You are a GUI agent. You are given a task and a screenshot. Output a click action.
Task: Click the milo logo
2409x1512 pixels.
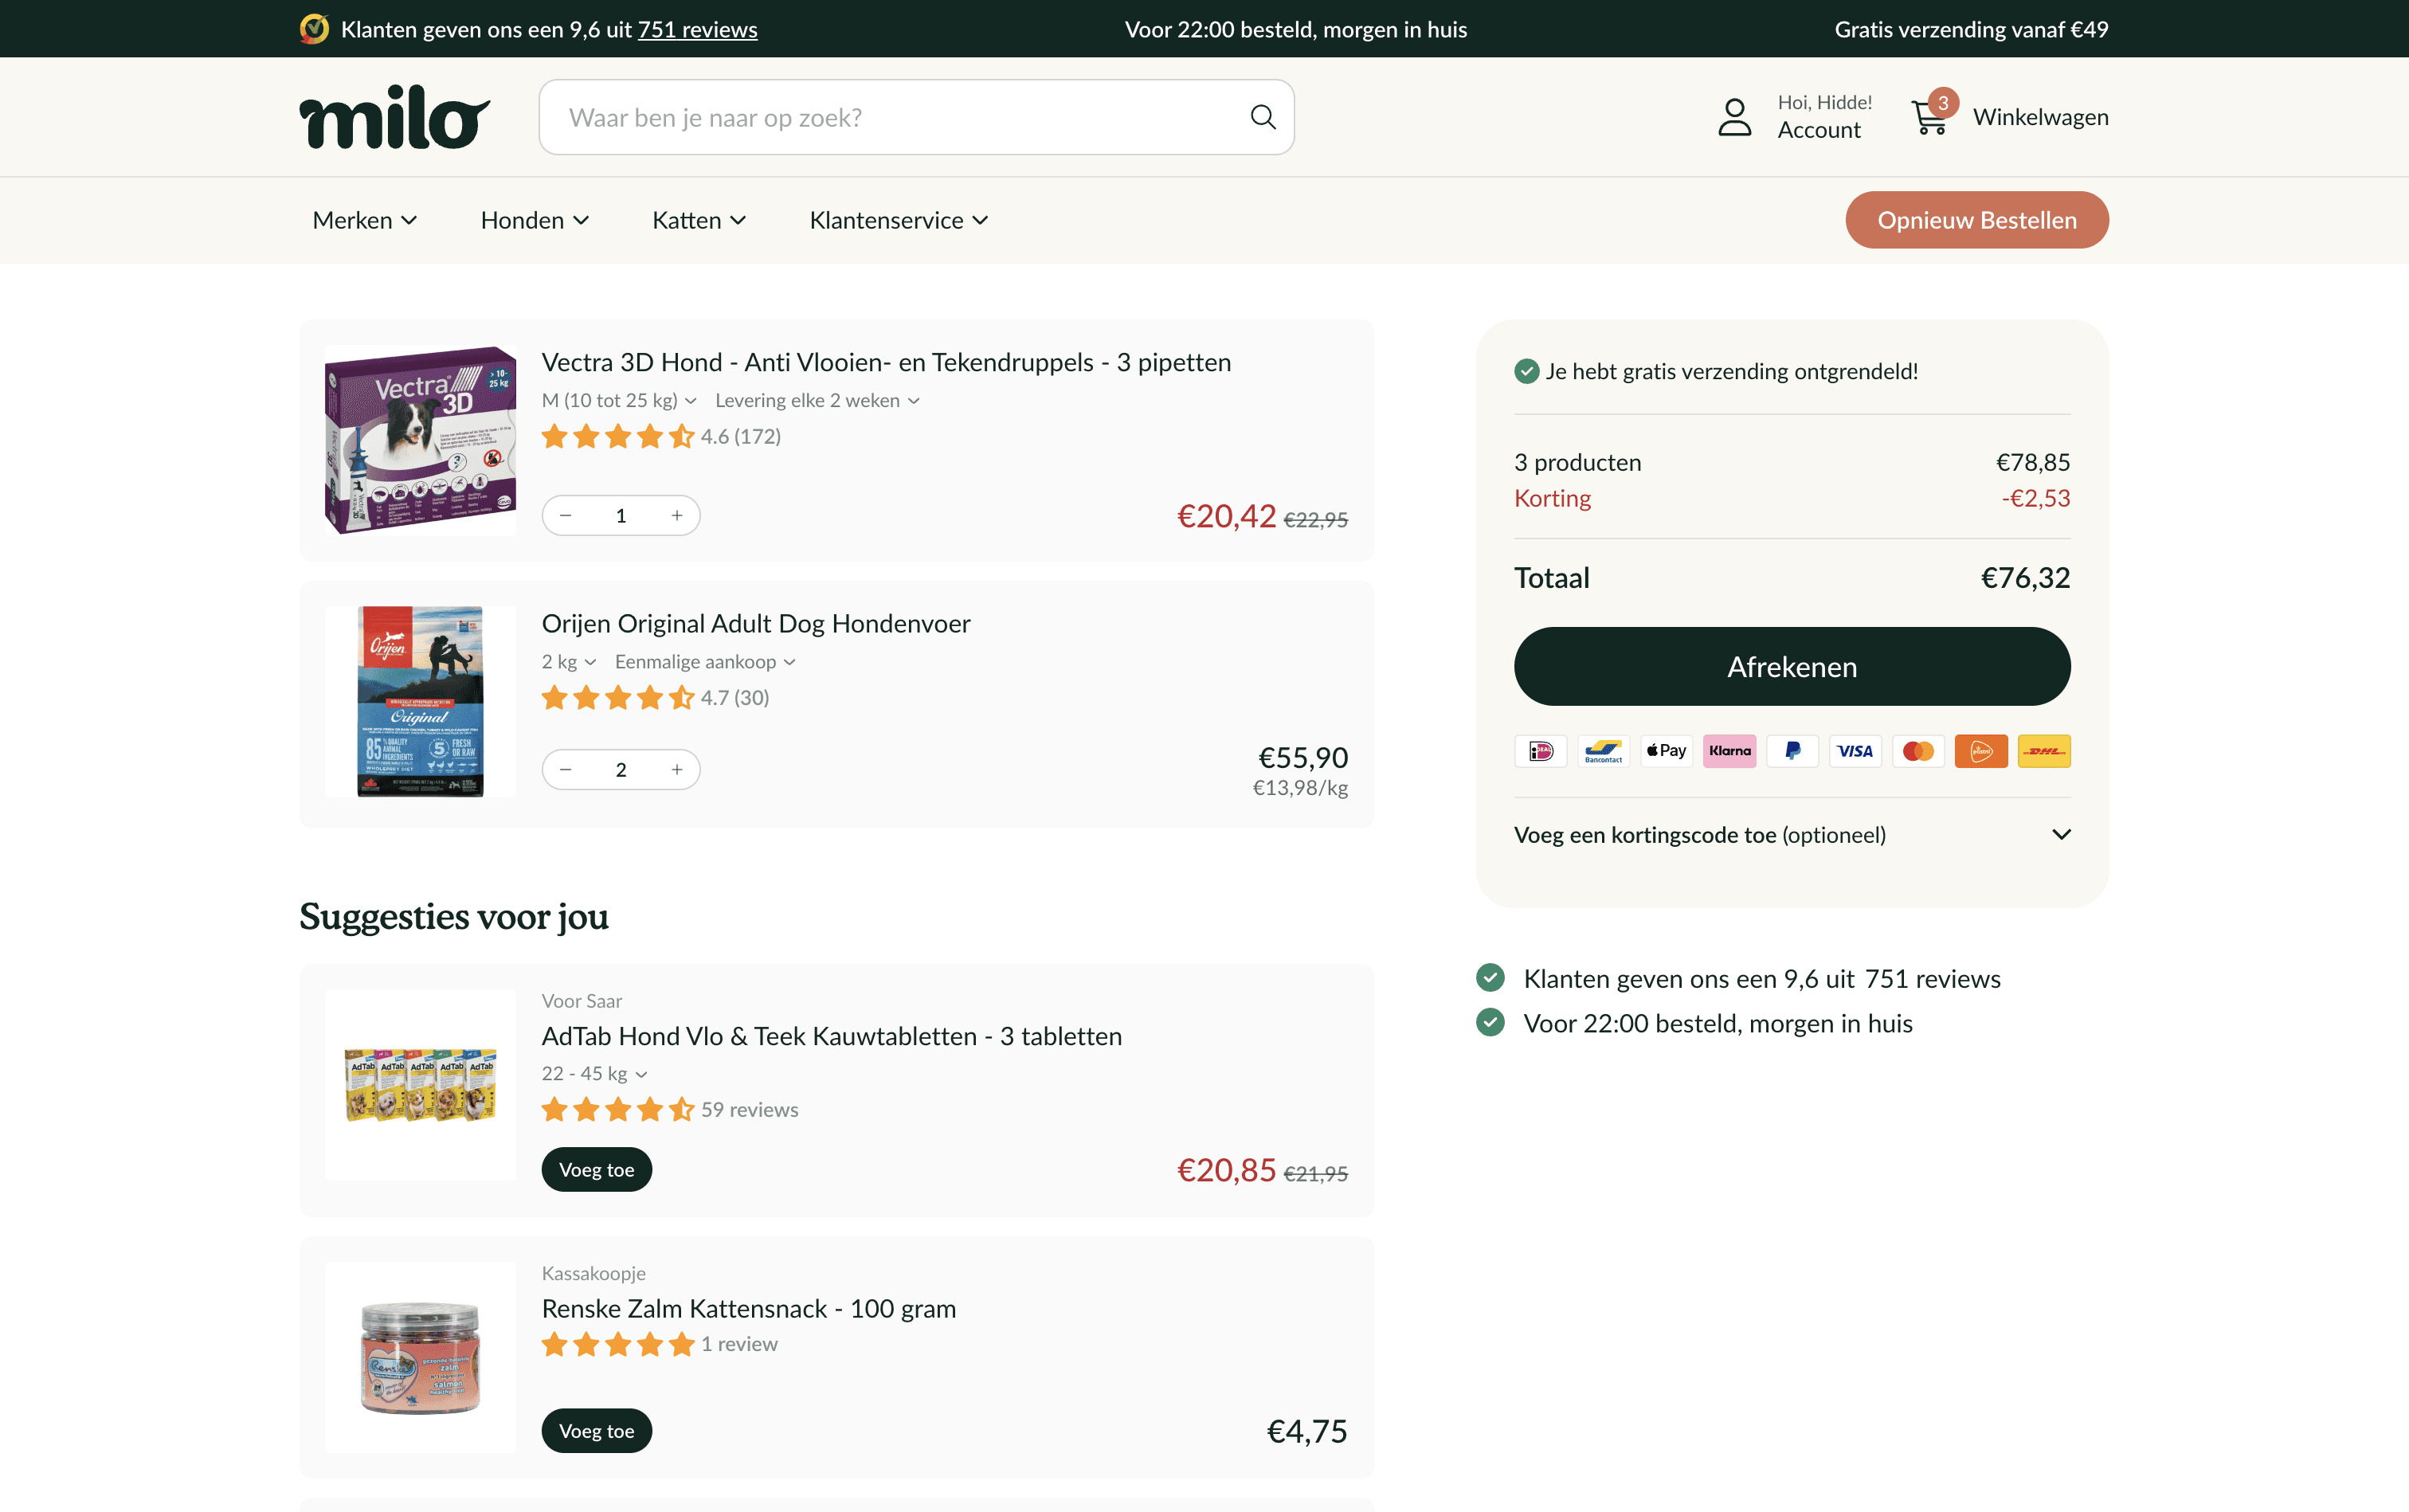click(x=394, y=117)
